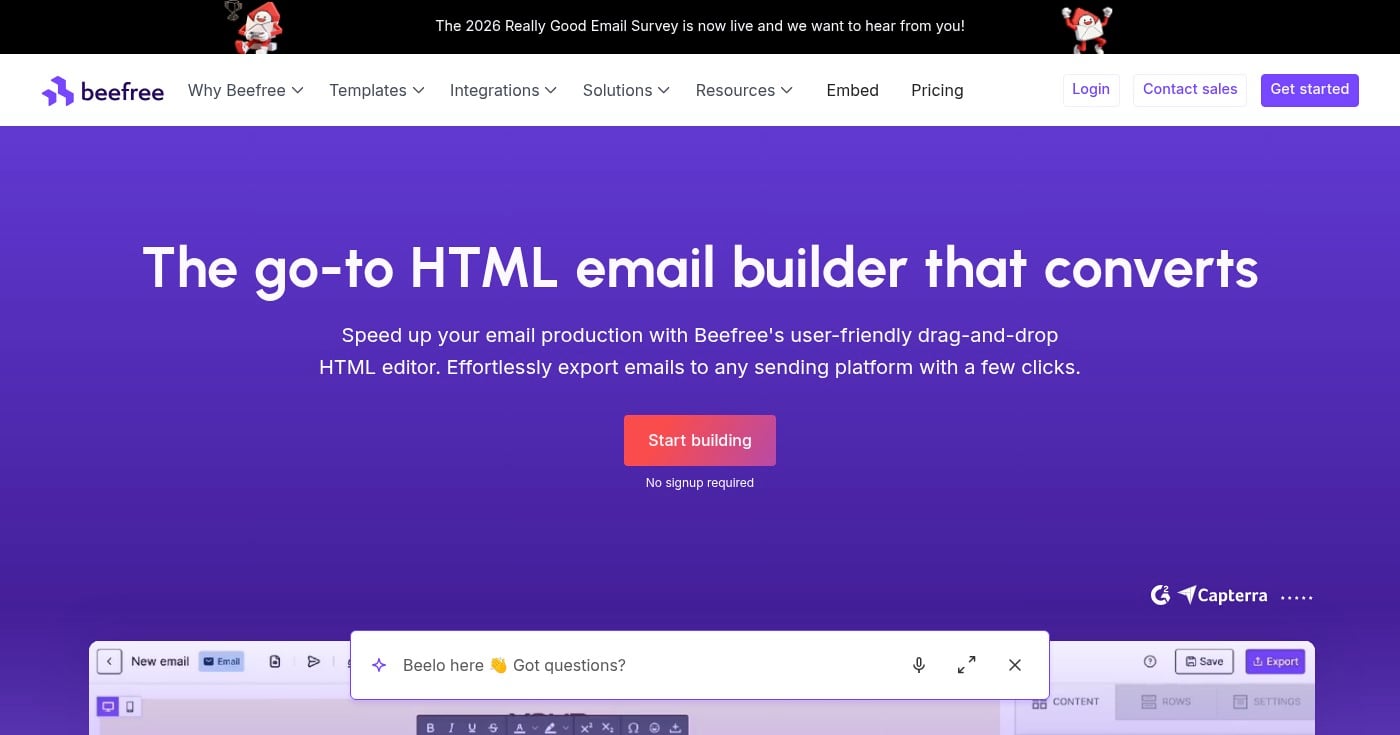Enable desktop preview mode

(107, 706)
